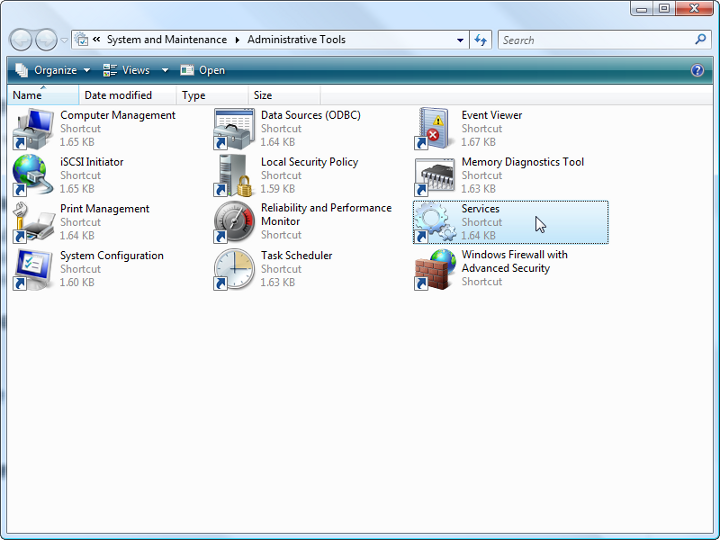The height and width of the screenshot is (540, 720).
Task: Select the Memory Diagnostics Tool chip icon
Action: [434, 177]
